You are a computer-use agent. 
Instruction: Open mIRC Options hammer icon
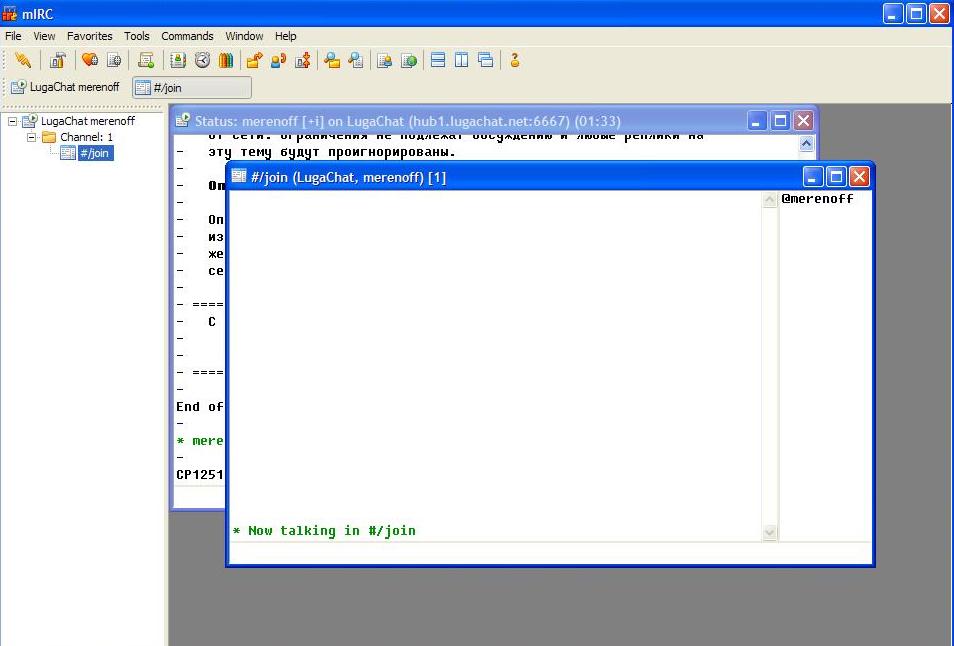coord(58,60)
